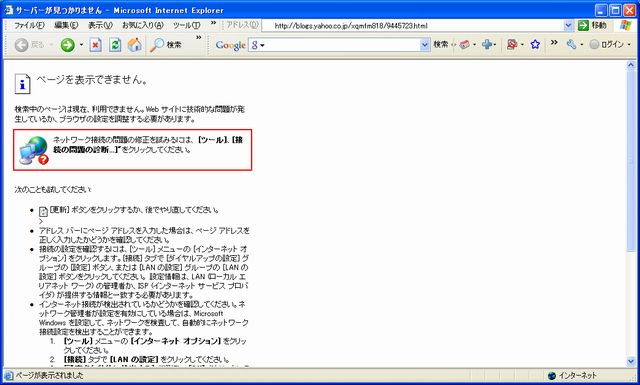Open Google search box history dropdown
Screen dimensions: 640x385
click(x=425, y=45)
